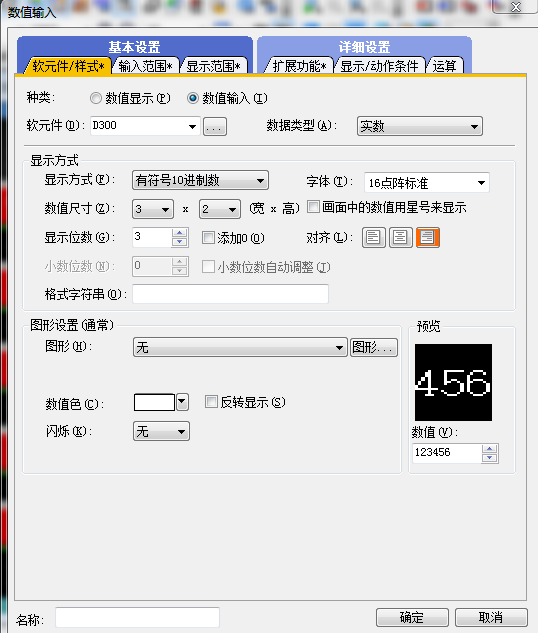Screen dimensions: 538x633
Task: Increase the preview value spinner
Action: tap(490, 449)
